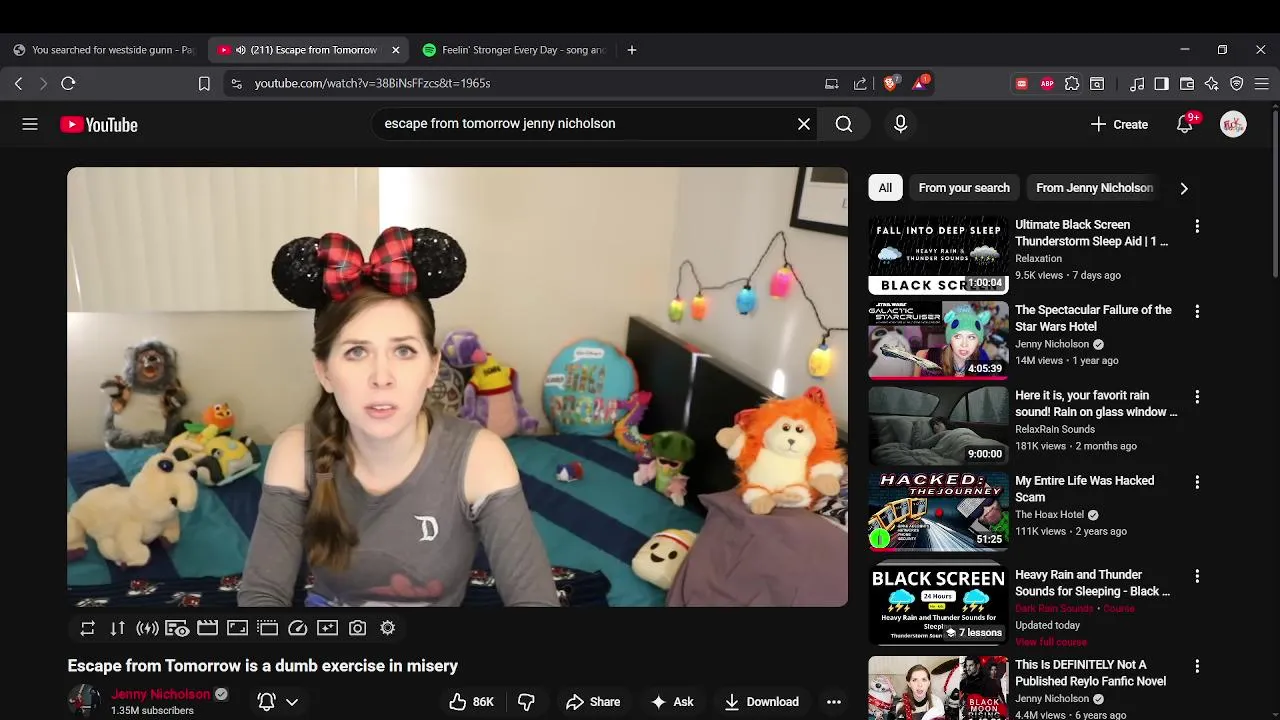Select the From Jenny Nicholson chip
The width and height of the screenshot is (1280, 720).
pyautogui.click(x=1094, y=188)
